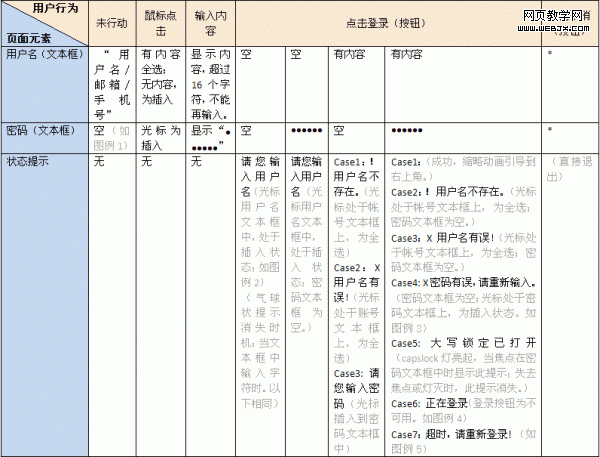Select the 鼠标点击 column header

(160, 22)
